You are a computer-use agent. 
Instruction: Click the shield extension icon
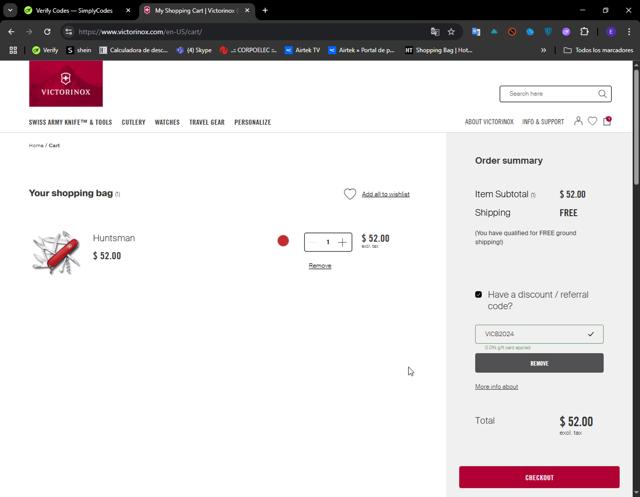pos(548,32)
